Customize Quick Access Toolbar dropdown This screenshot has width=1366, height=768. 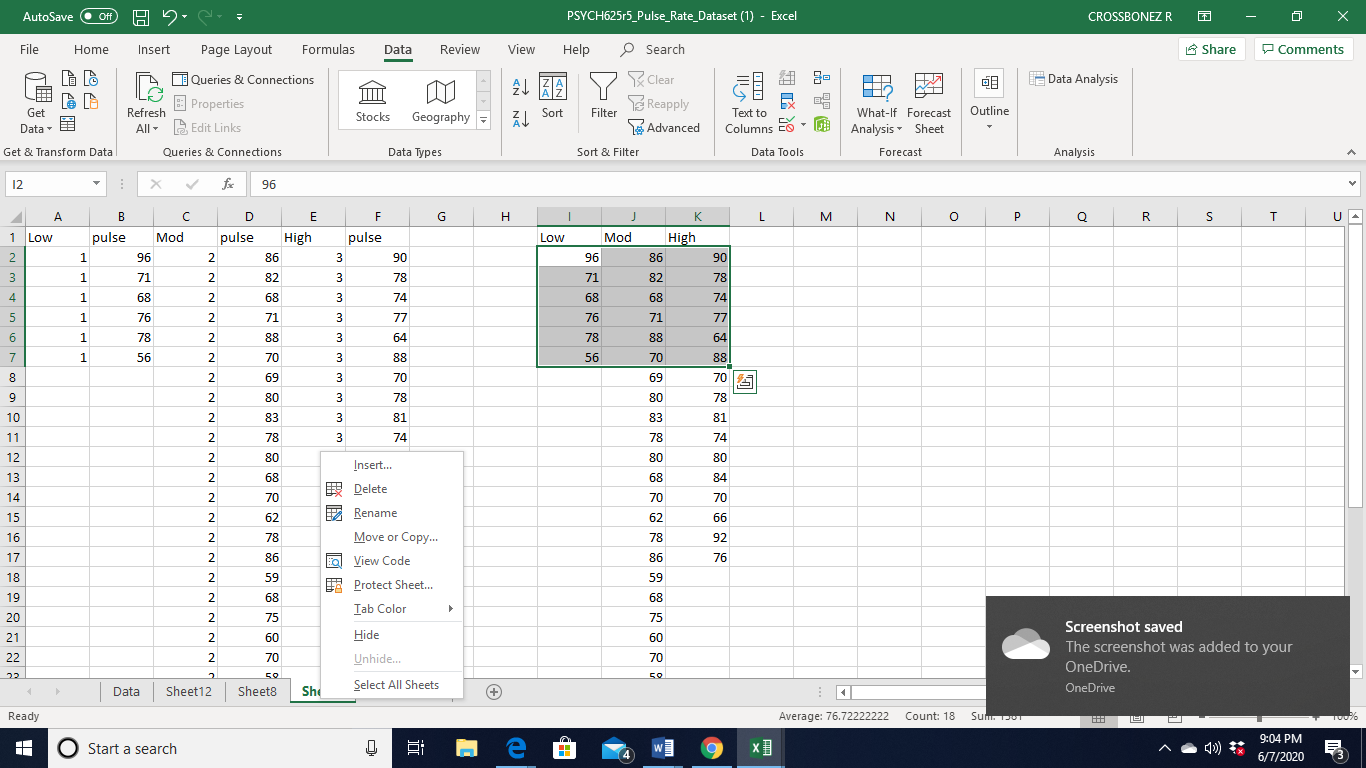click(x=240, y=17)
